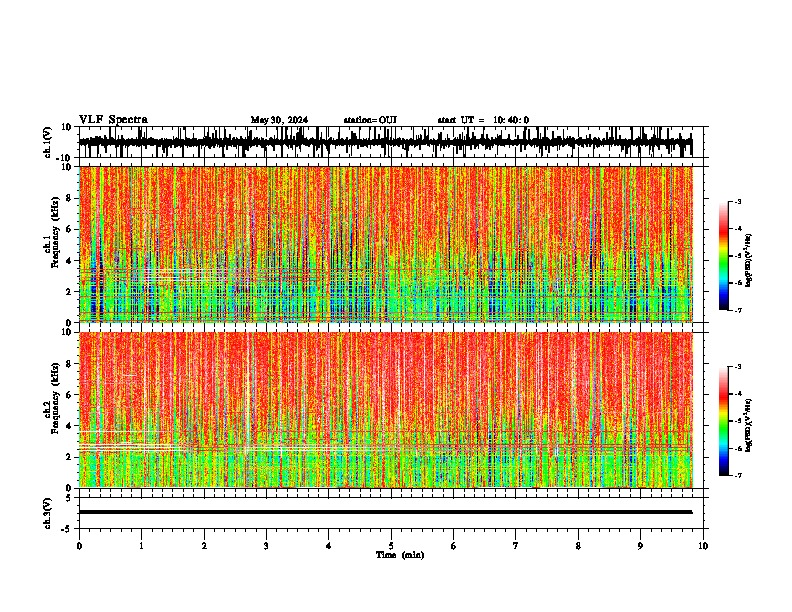
Task: Click the log(PSD) label beside ch.2 colorbar
Action: (749, 426)
